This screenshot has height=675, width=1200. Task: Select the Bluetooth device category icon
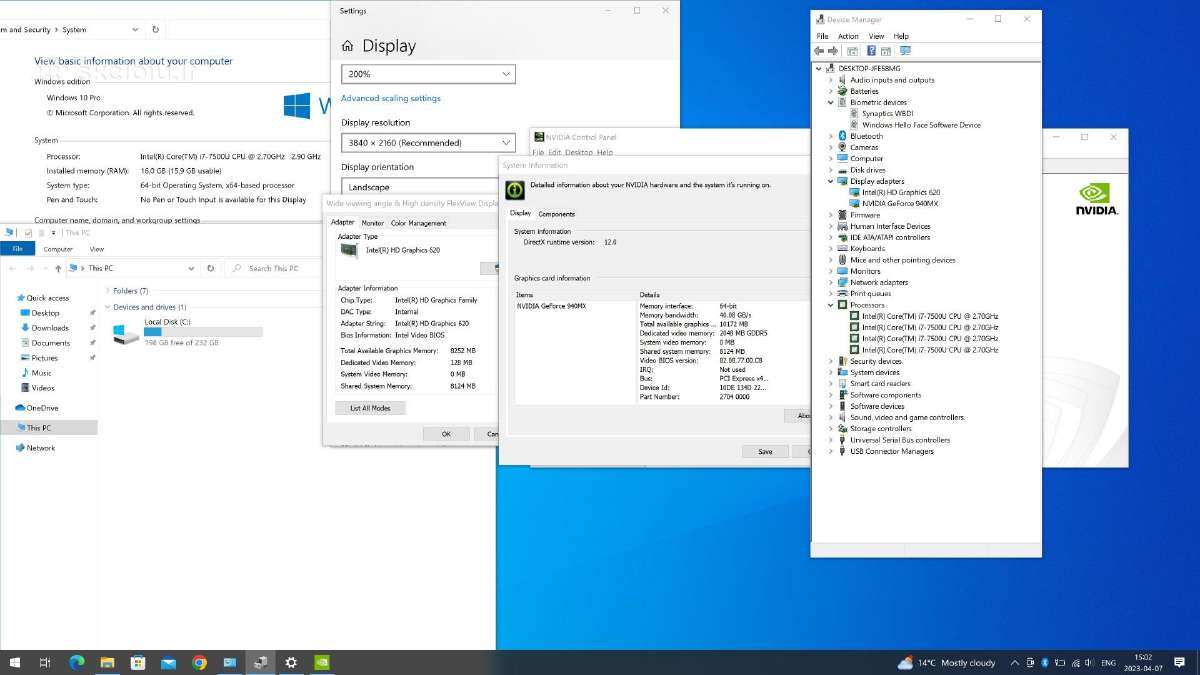(842, 136)
